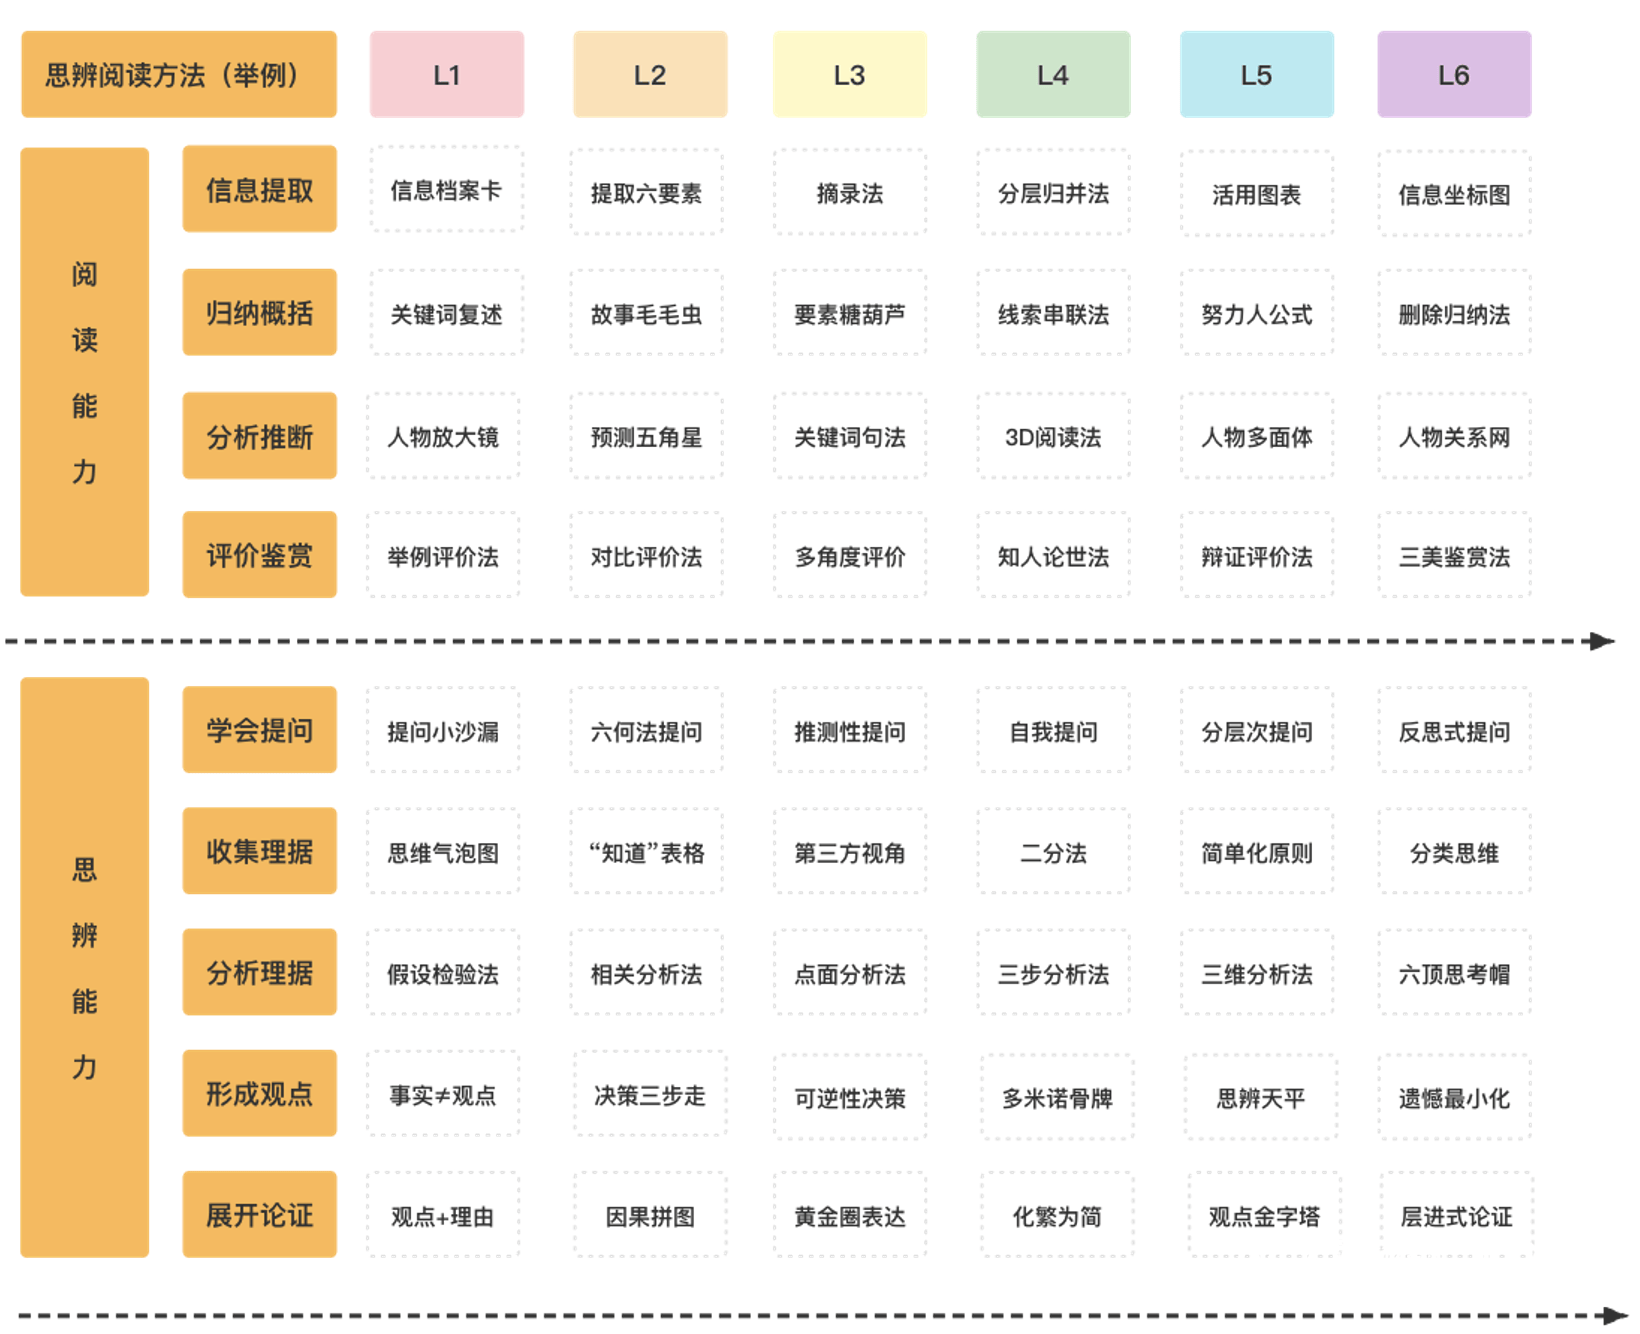Select the 反思式提问 cell

click(1454, 731)
